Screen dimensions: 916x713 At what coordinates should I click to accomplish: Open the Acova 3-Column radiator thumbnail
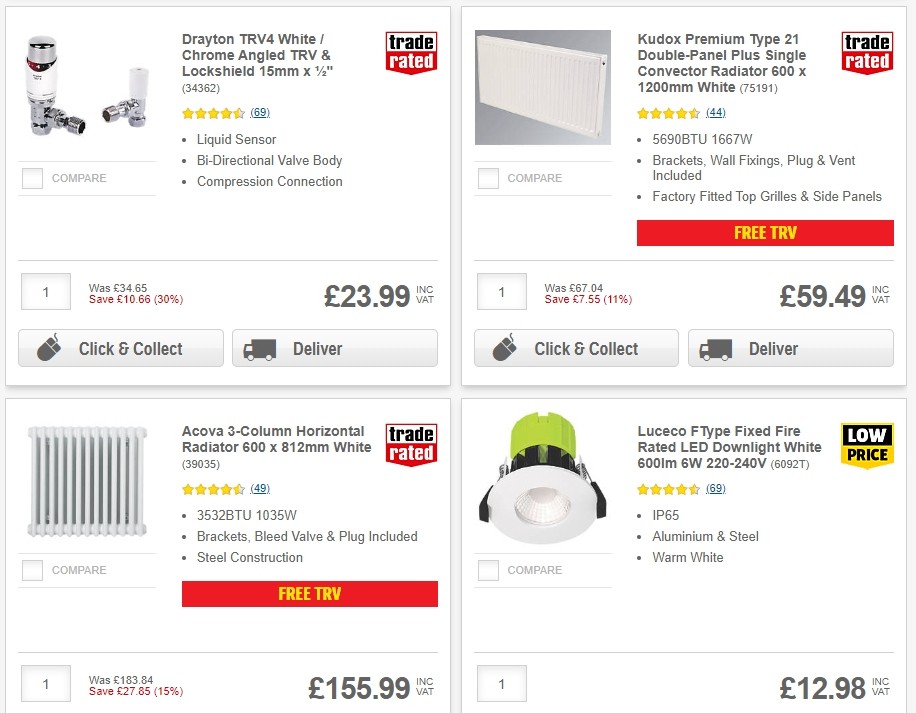[87, 481]
